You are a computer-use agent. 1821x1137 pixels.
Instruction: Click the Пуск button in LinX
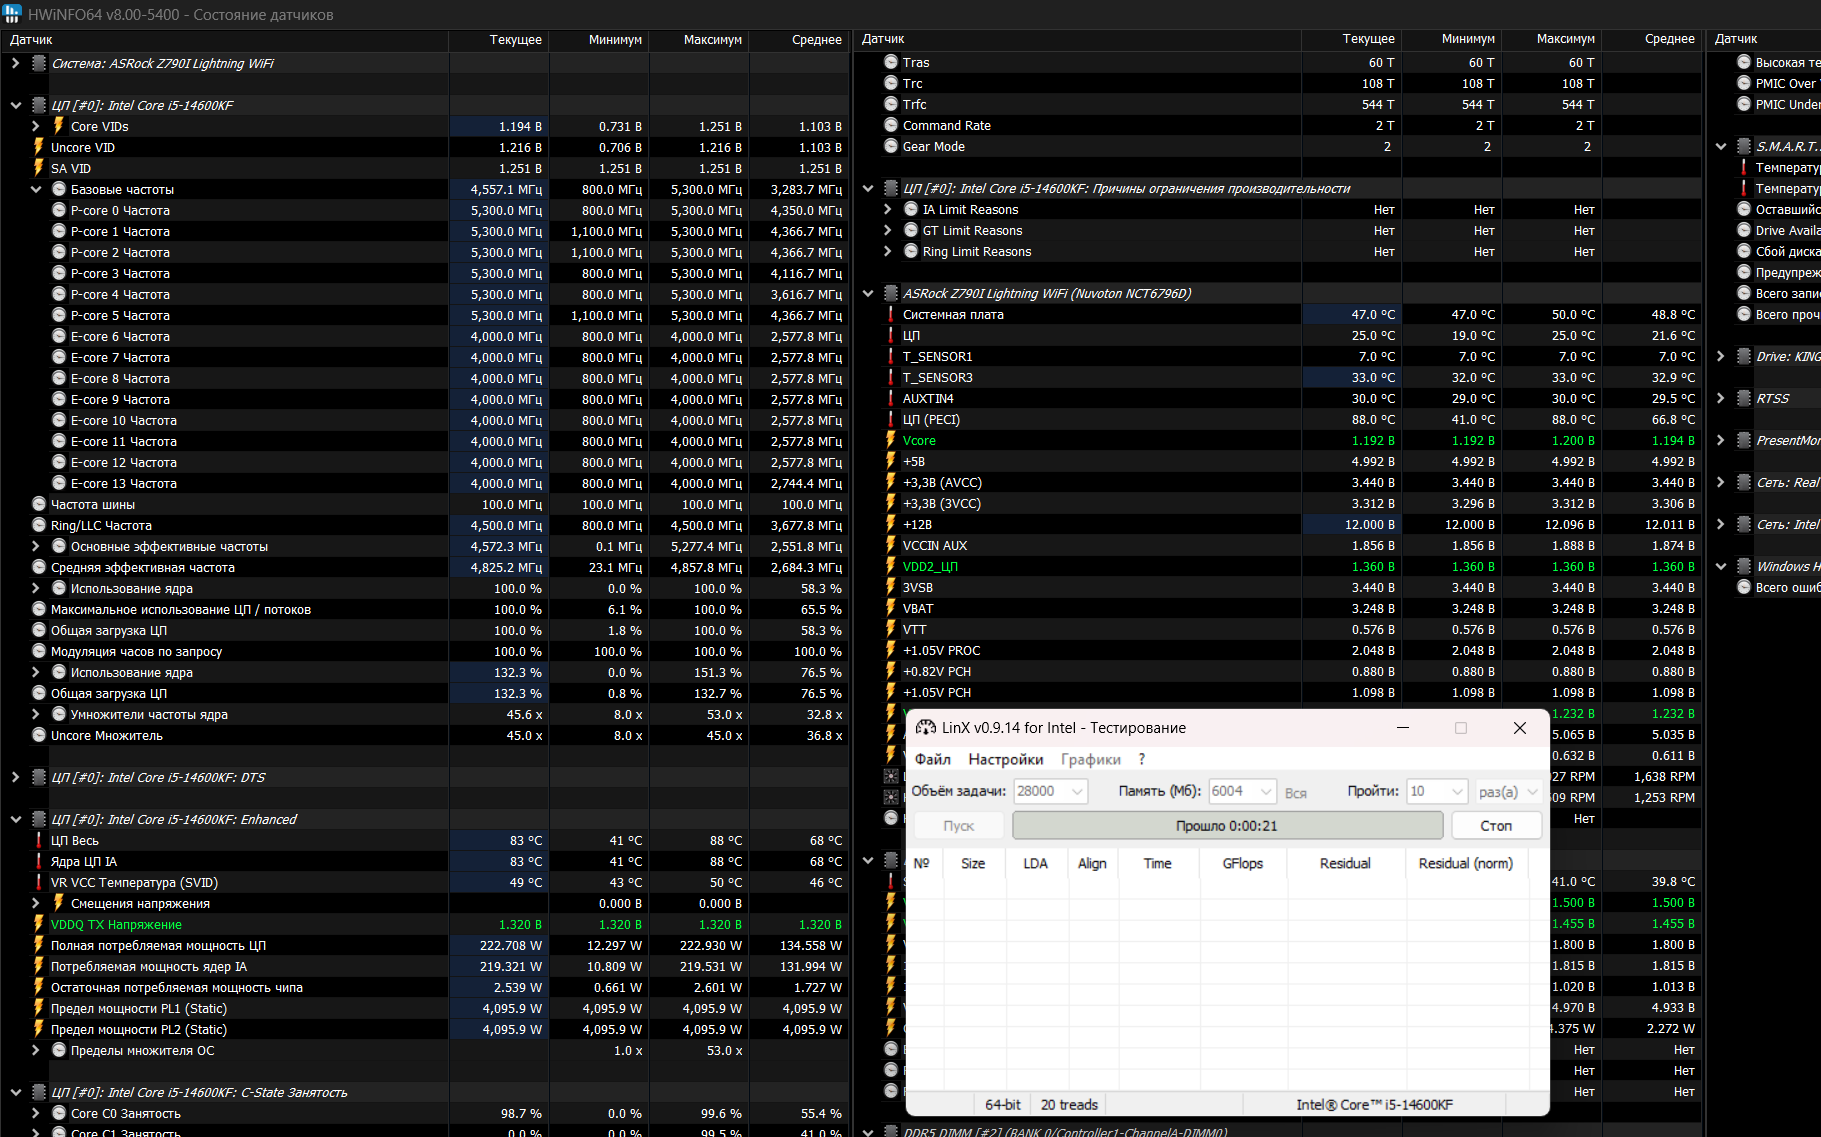[x=959, y=825]
